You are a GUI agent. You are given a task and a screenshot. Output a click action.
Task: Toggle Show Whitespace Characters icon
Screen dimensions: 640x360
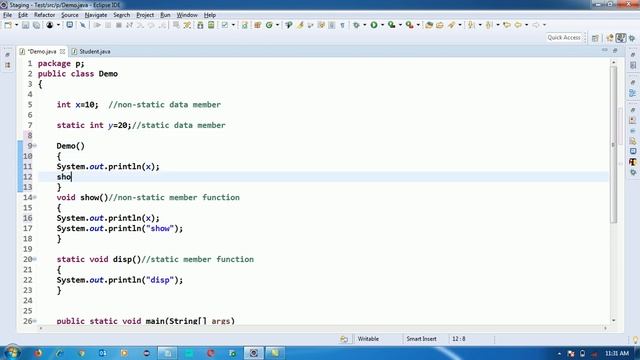pyautogui.click(x=342, y=25)
